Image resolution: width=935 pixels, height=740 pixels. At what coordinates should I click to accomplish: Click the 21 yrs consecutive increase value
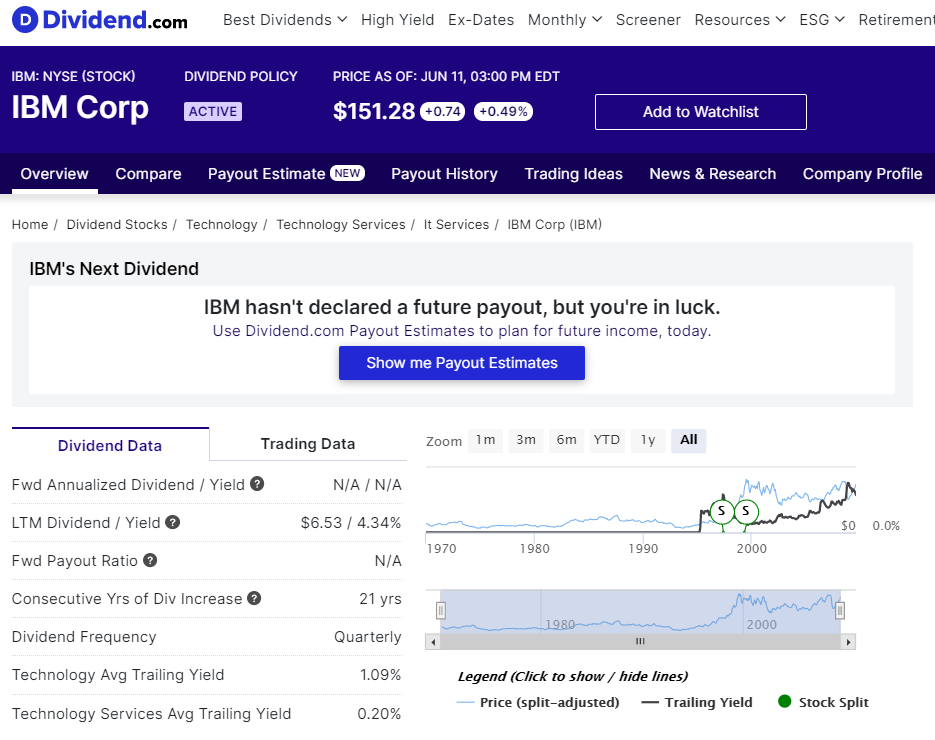click(x=380, y=599)
